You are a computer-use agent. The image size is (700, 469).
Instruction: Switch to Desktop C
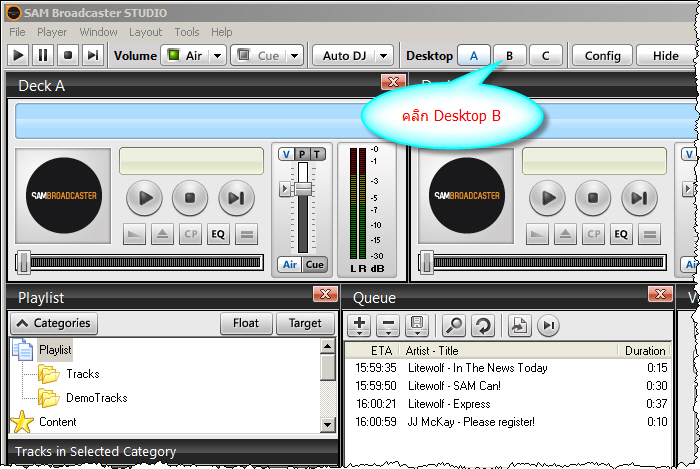[546, 55]
